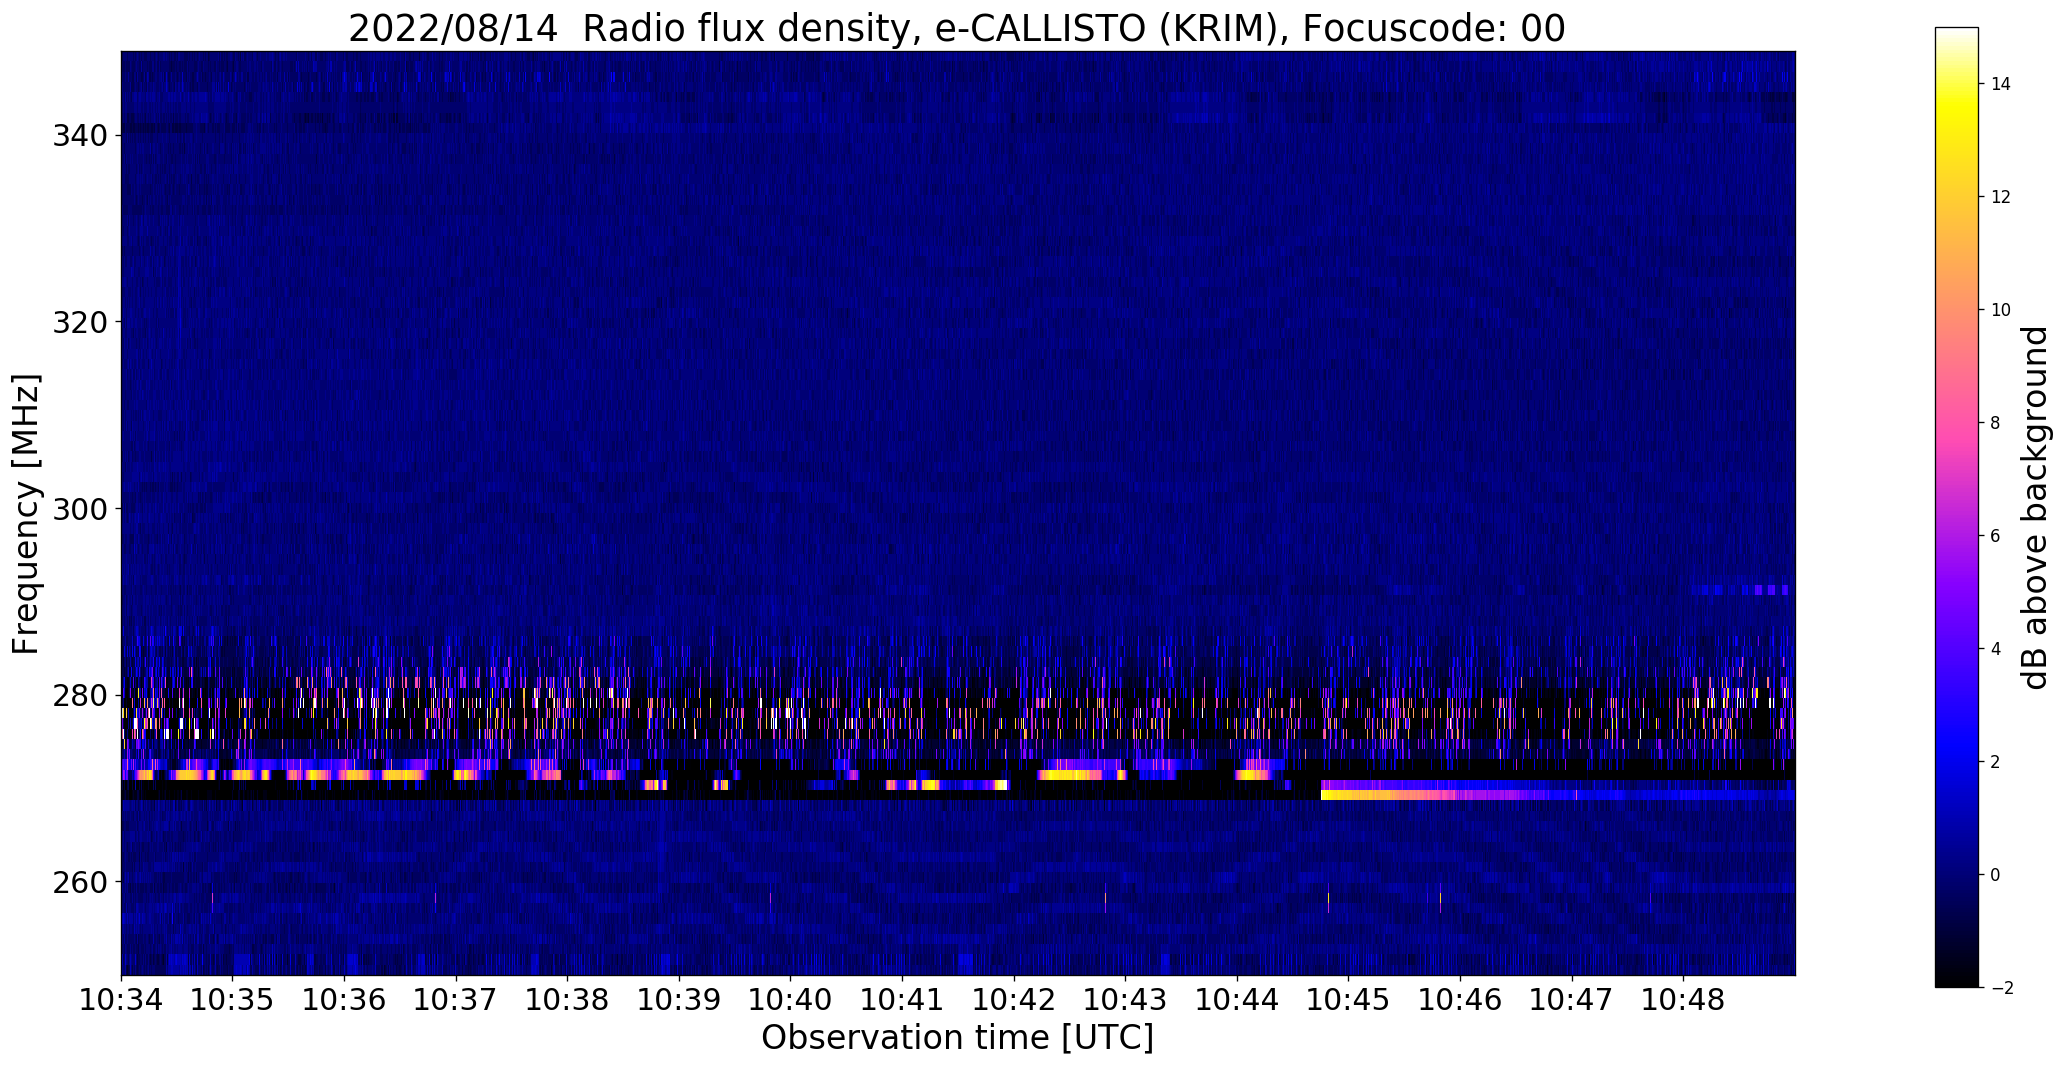Click the colorbar tick label 14
This screenshot has height=1067, width=2066.
pos(2001,84)
